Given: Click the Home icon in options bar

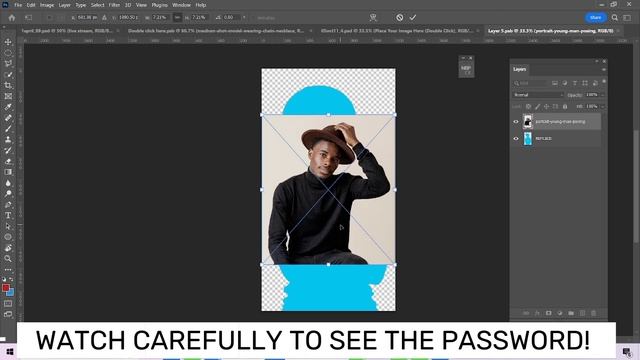Looking at the screenshot, I should 12,18.
